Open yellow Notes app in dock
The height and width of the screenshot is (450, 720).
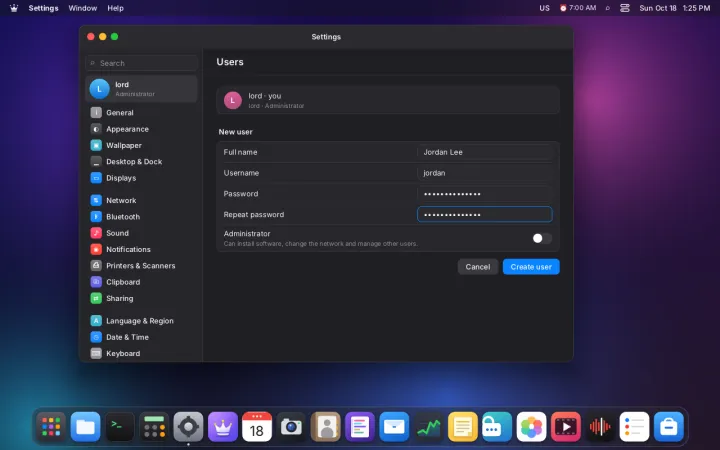click(x=462, y=427)
